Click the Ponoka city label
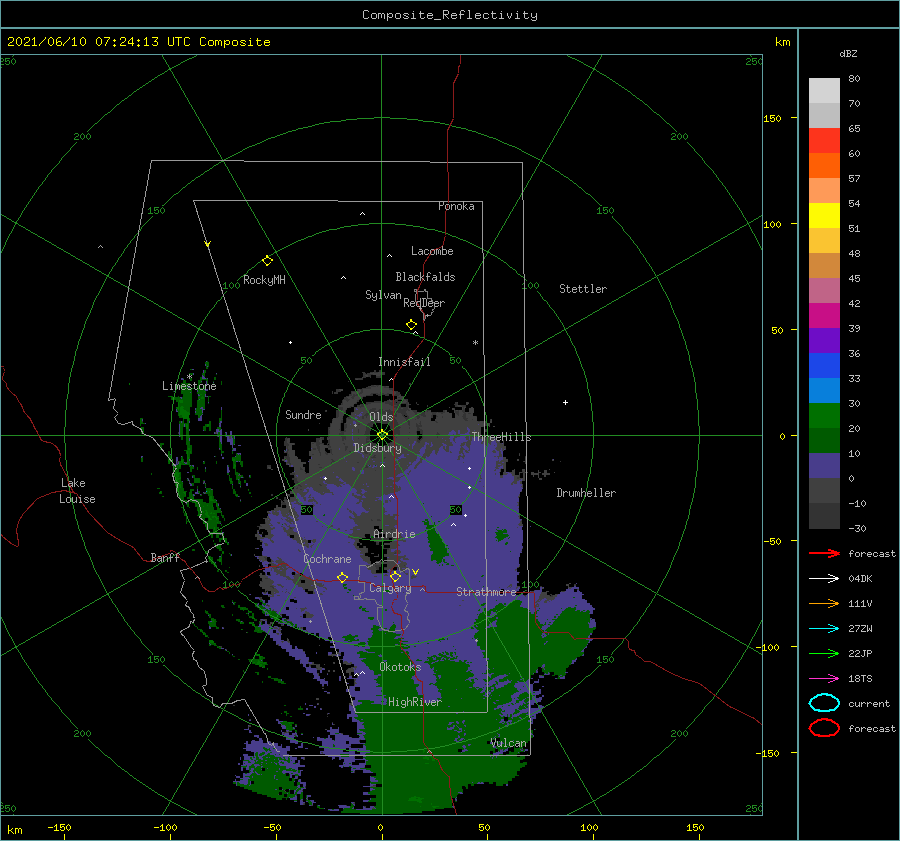The height and width of the screenshot is (841, 900). point(456,206)
